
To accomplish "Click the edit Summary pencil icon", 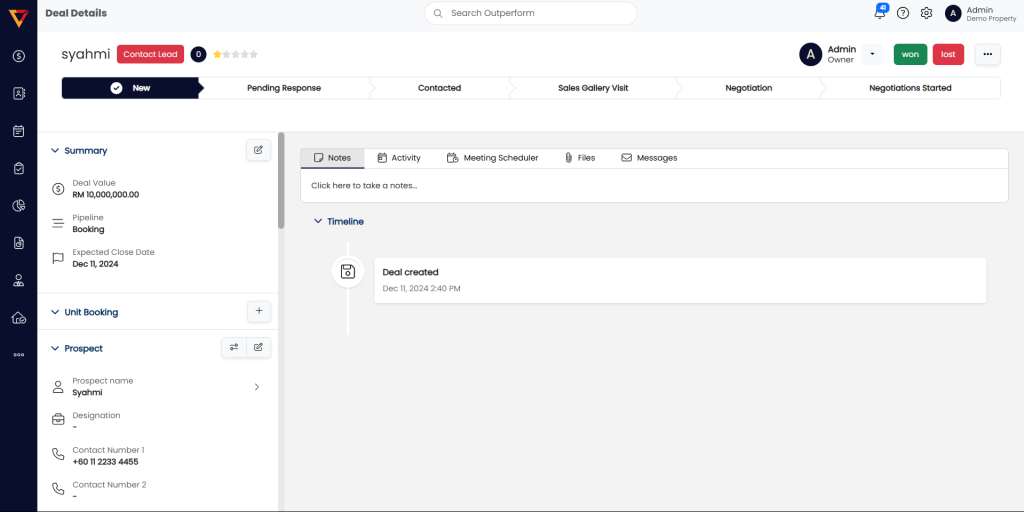I will (x=258, y=150).
